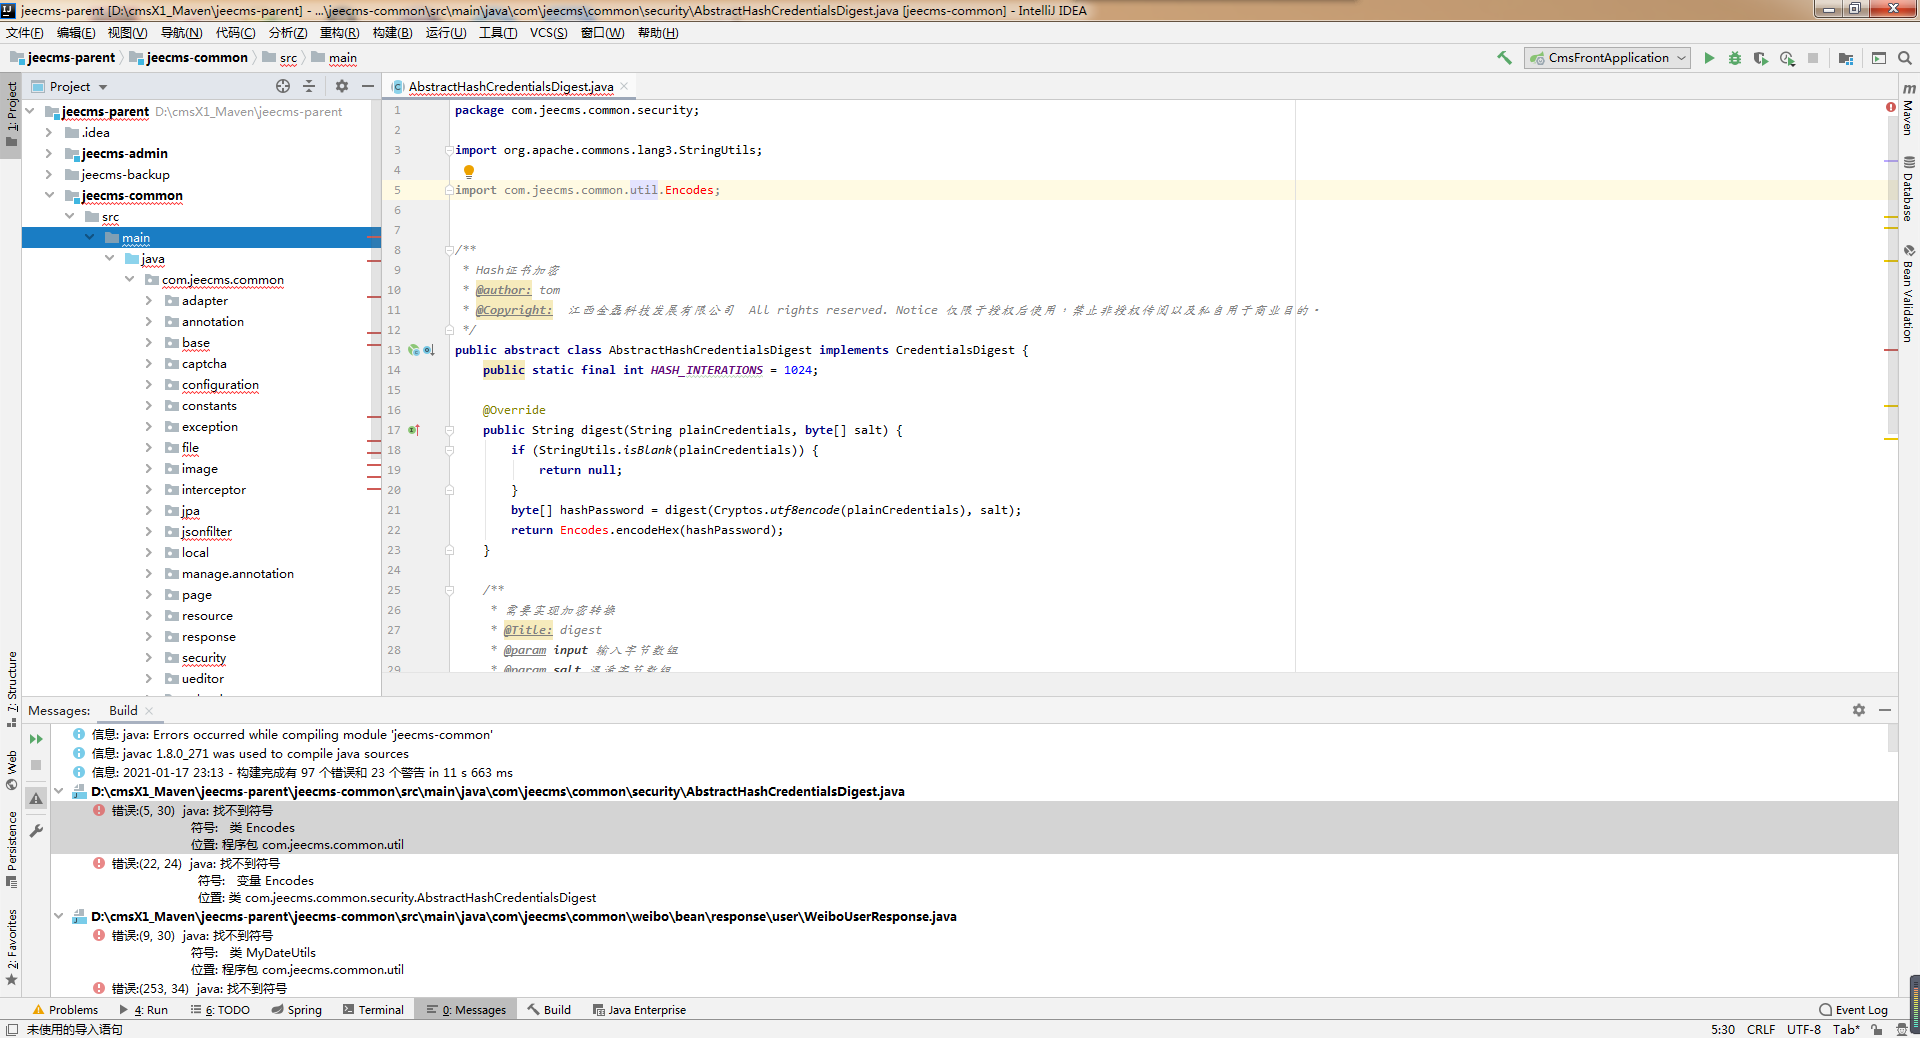Toggle the Database tool window sidebar button
This screenshot has width=1920, height=1038.
[x=1908, y=190]
